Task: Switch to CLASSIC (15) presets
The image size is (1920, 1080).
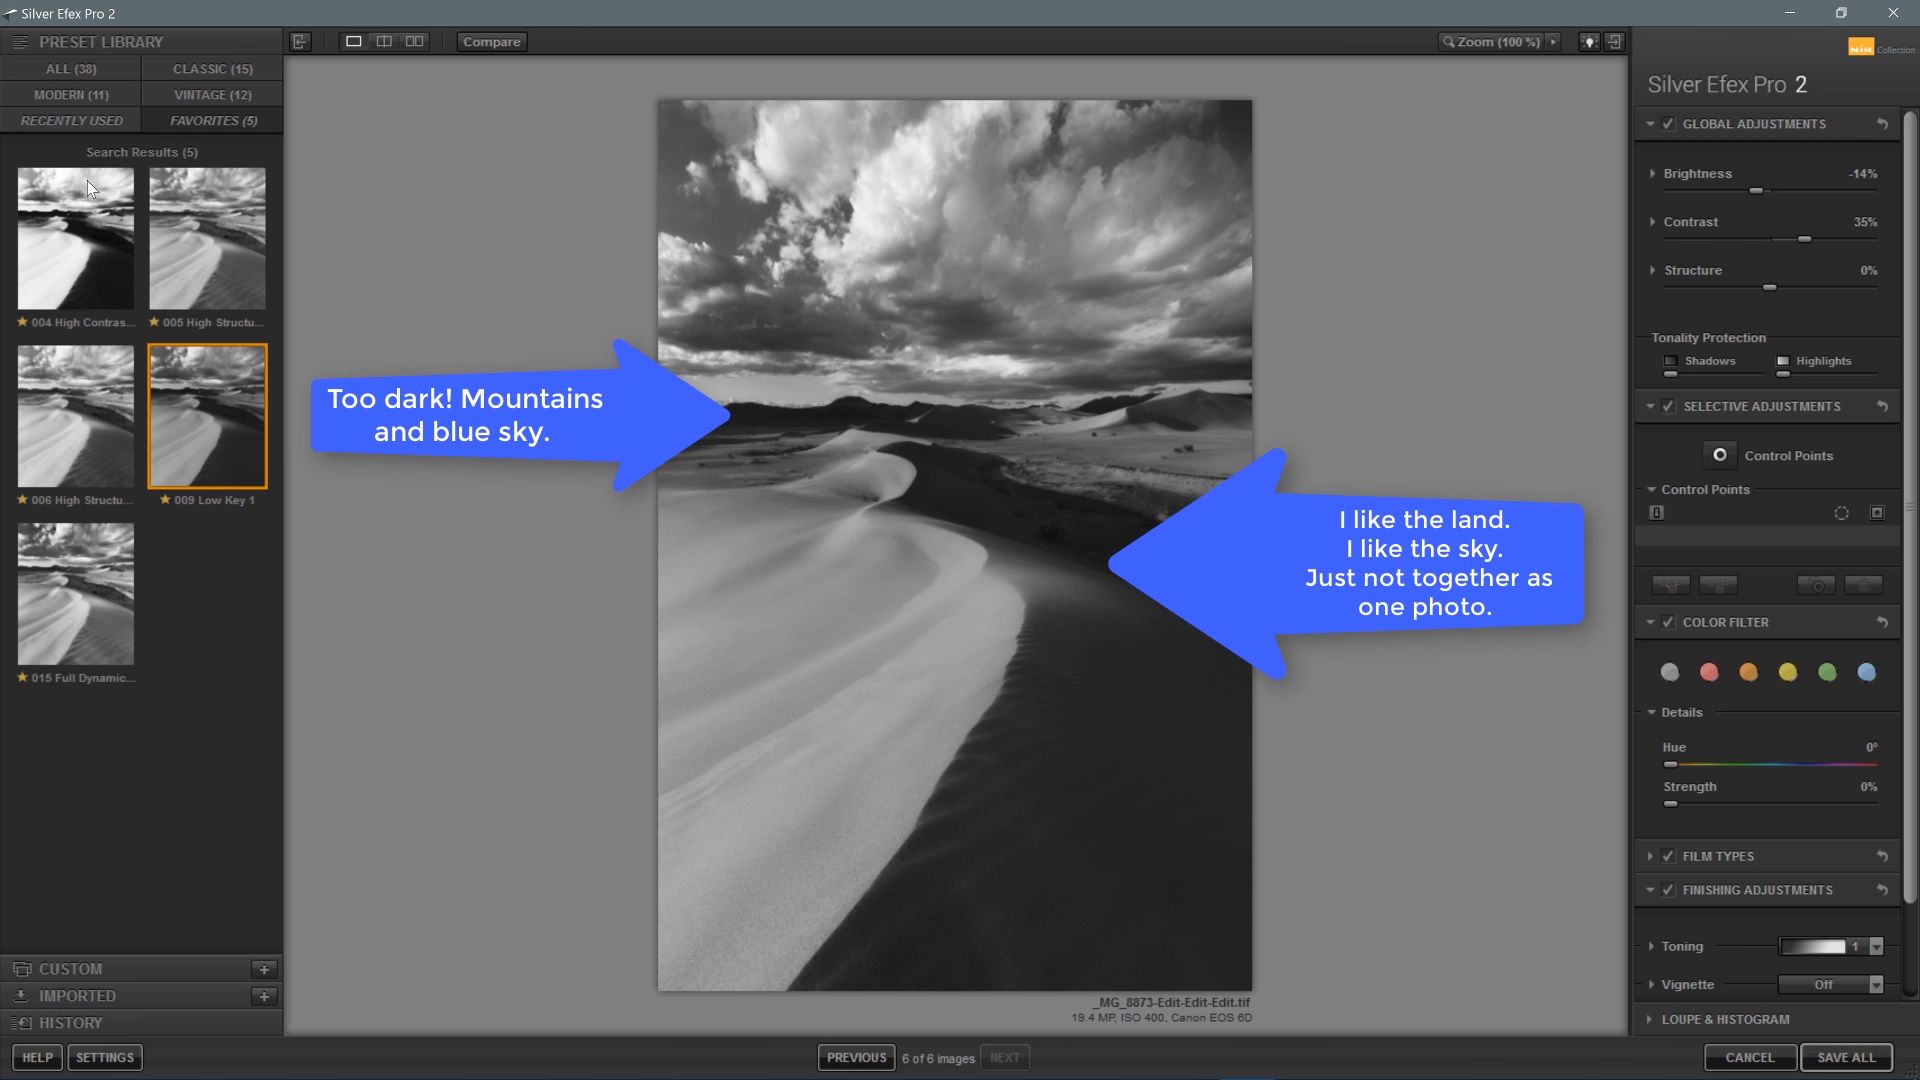Action: (x=213, y=69)
